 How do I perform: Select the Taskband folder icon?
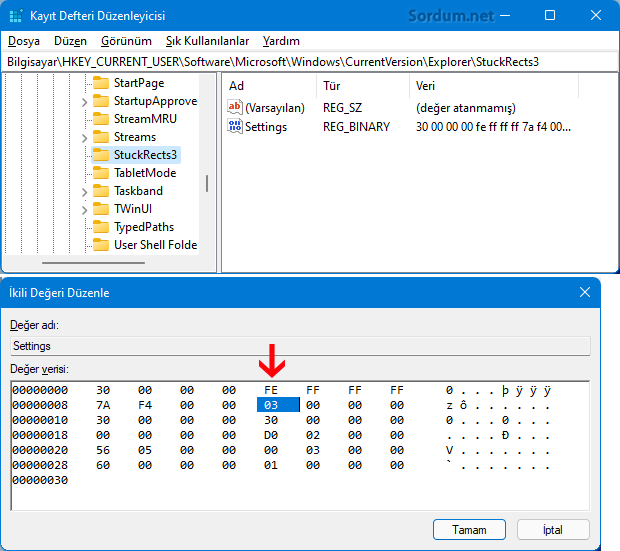pos(101,191)
